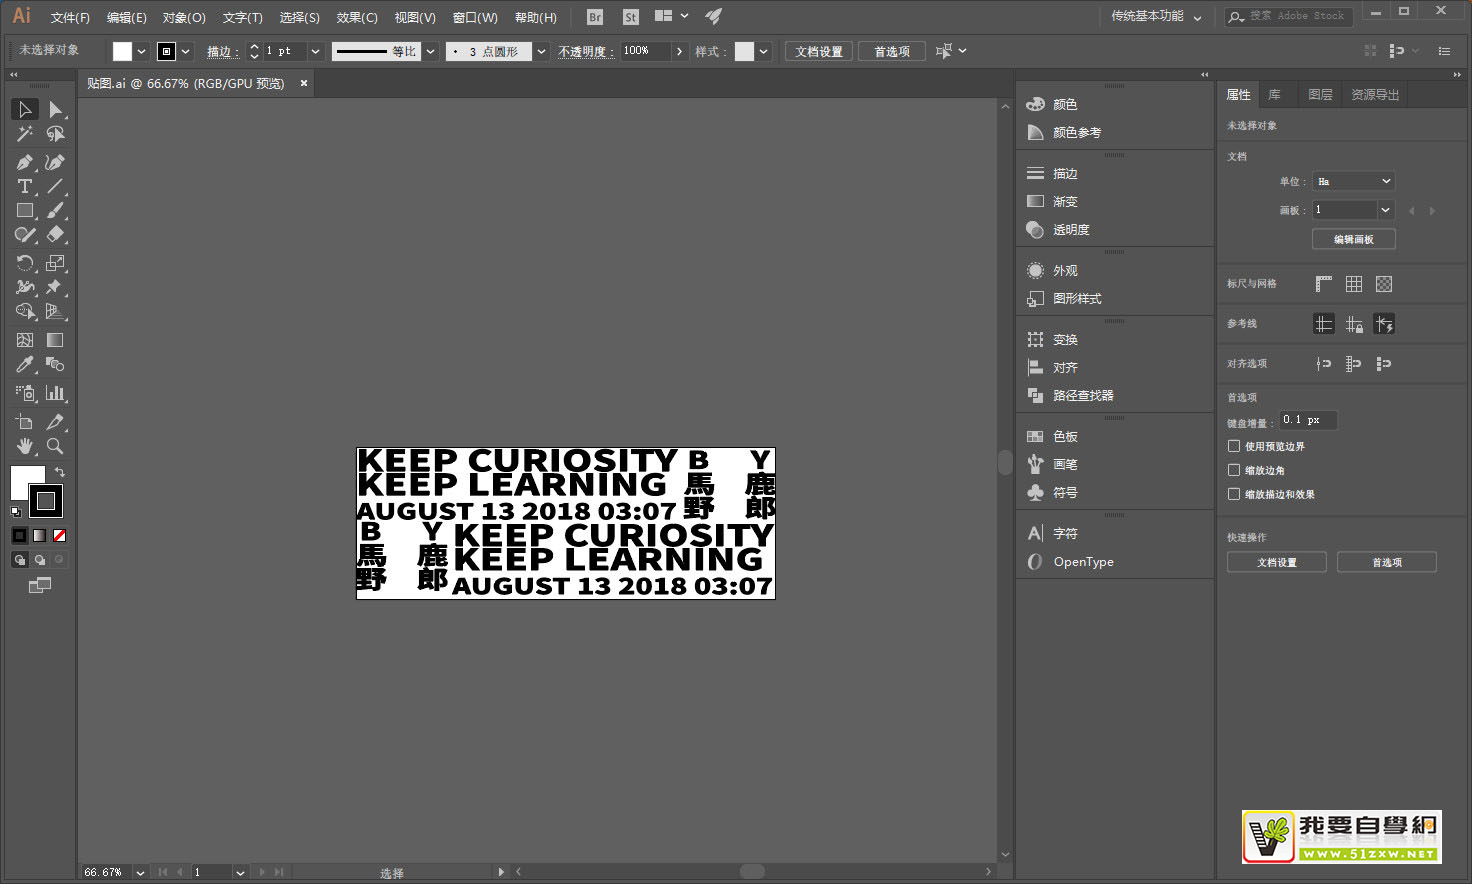Open the fill color dropdown arrow
This screenshot has height=884, width=1472.
142,51
